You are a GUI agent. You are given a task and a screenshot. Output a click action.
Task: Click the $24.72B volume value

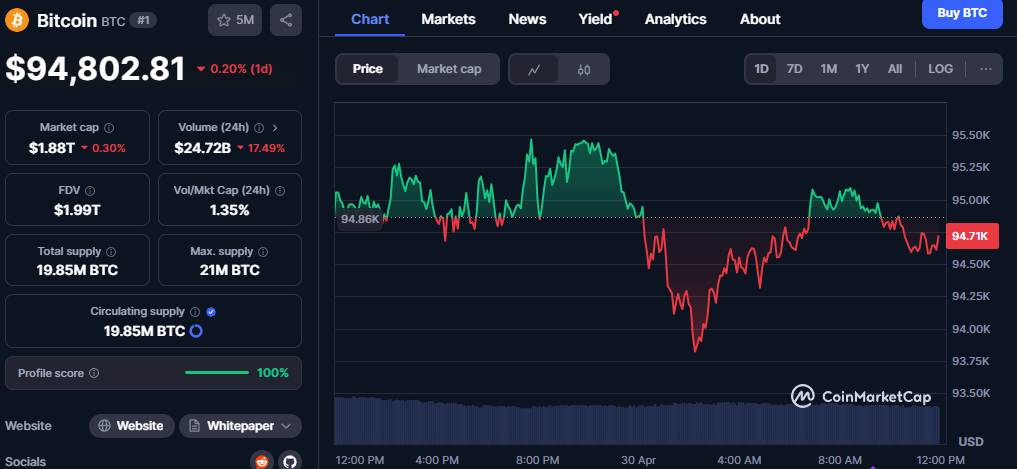[202, 148]
